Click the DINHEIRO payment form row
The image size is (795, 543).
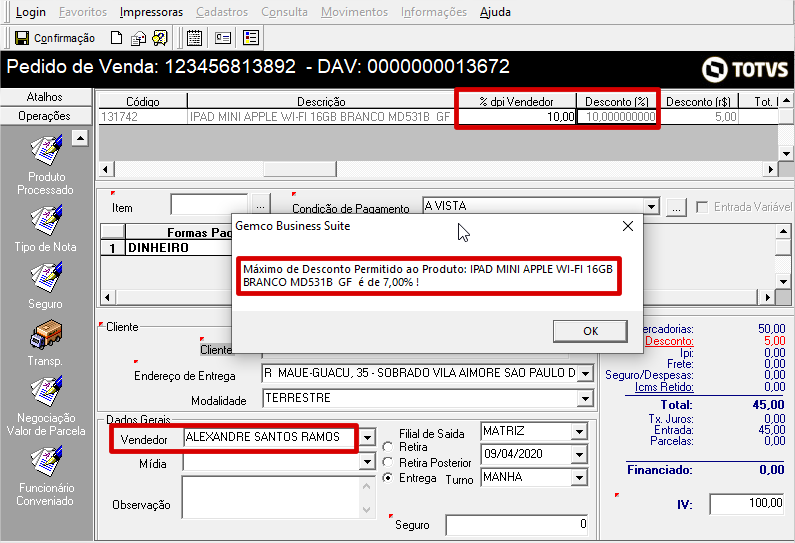(178, 248)
